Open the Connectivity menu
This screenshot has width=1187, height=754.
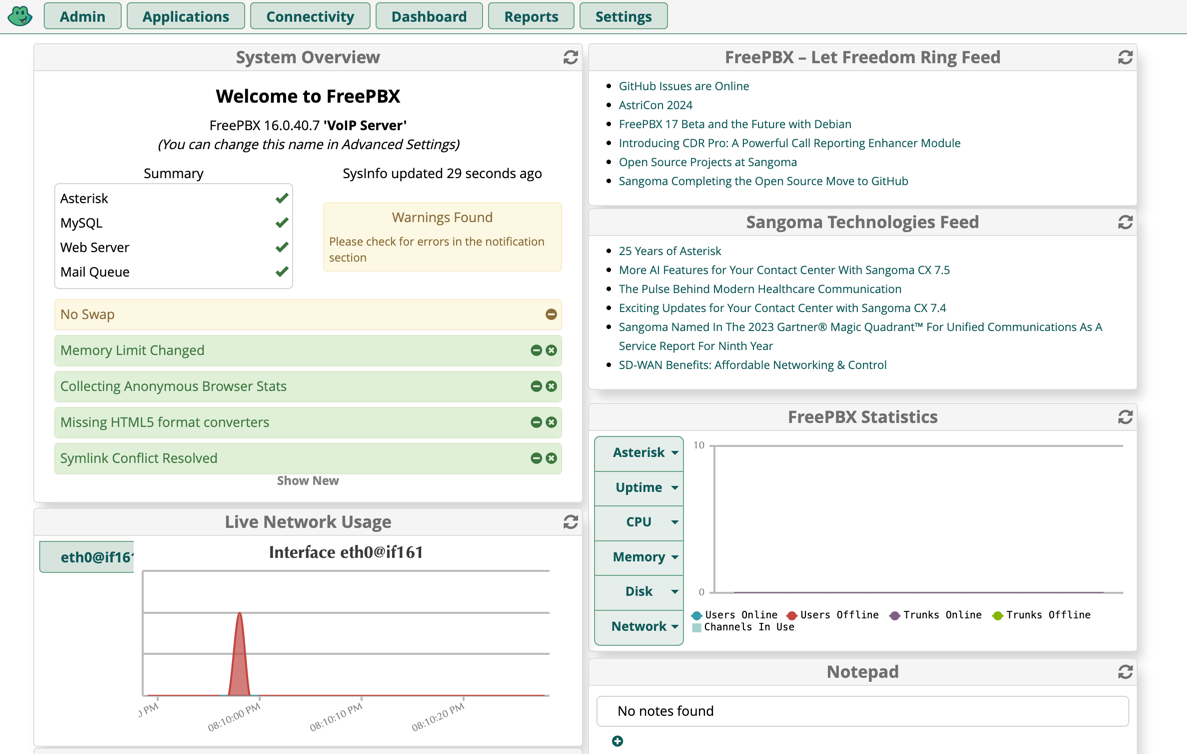310,16
